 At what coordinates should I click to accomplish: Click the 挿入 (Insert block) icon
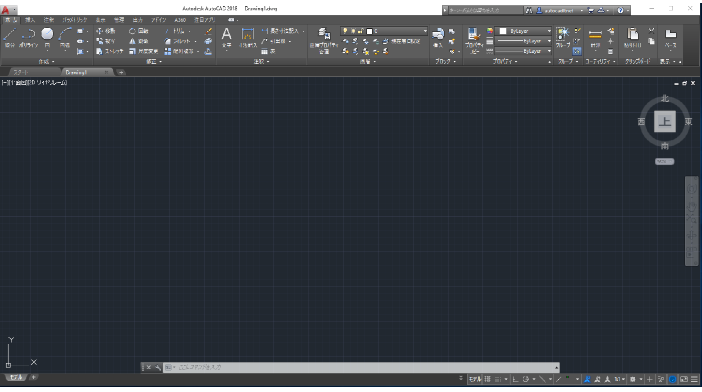(438, 38)
